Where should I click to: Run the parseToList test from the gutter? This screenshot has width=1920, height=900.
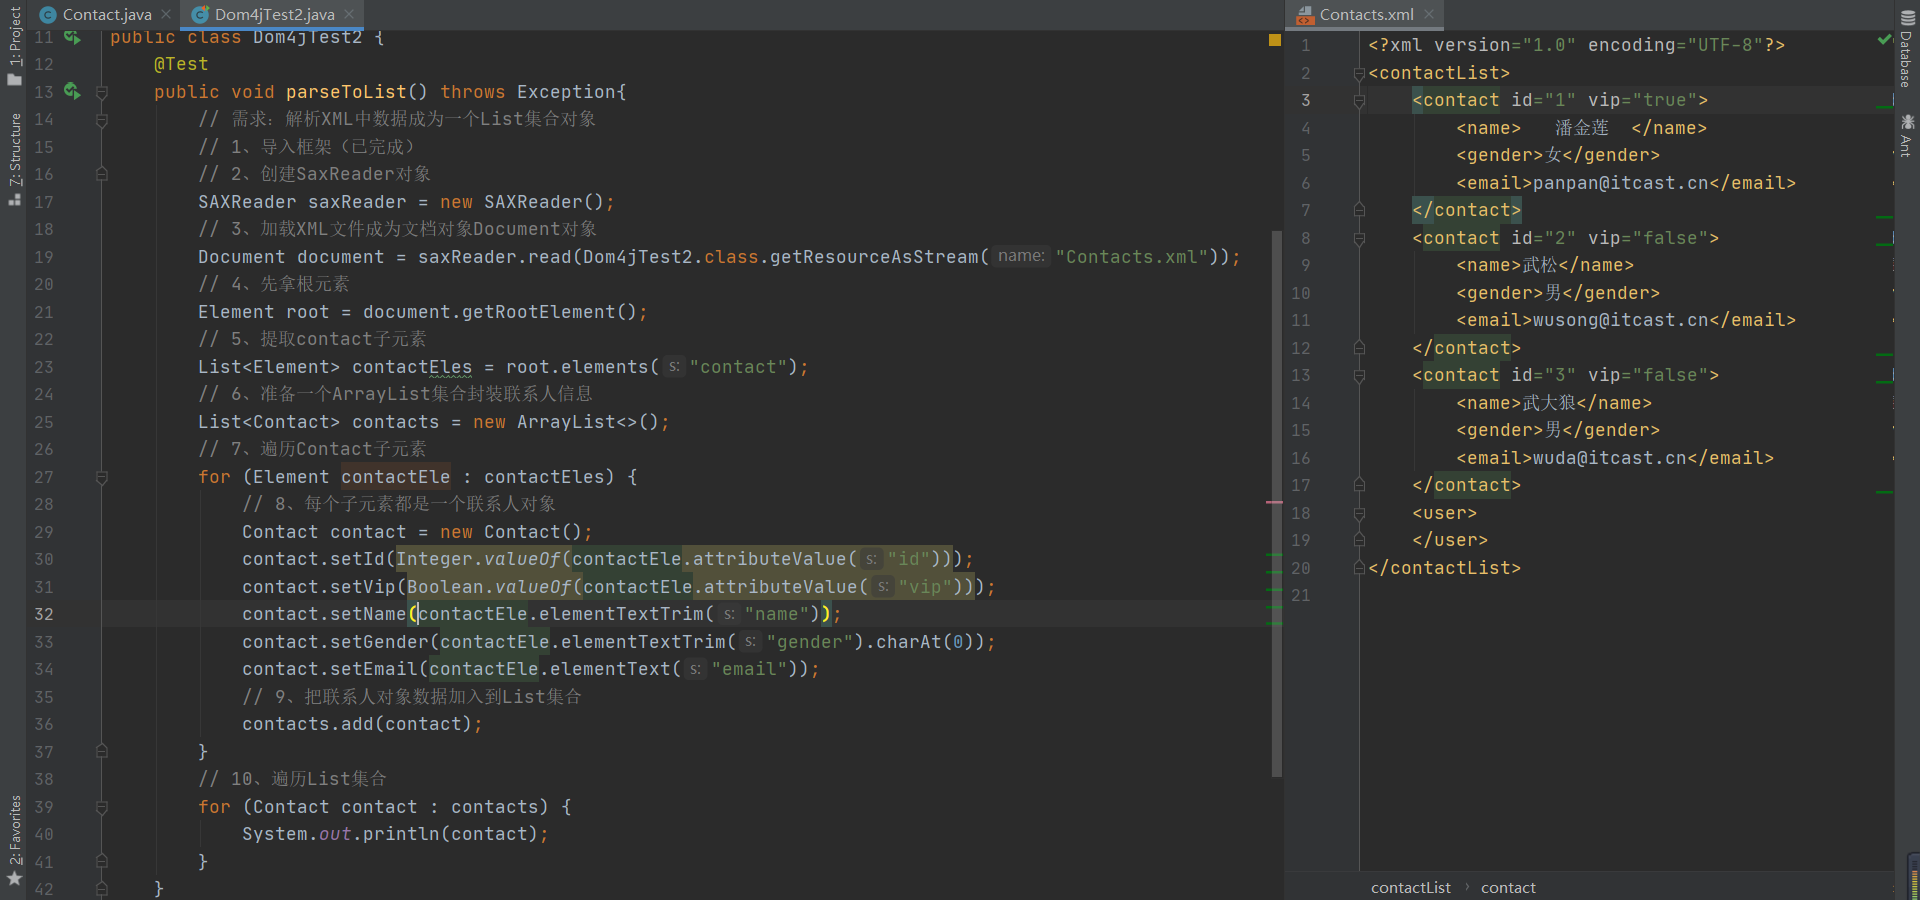point(71,91)
